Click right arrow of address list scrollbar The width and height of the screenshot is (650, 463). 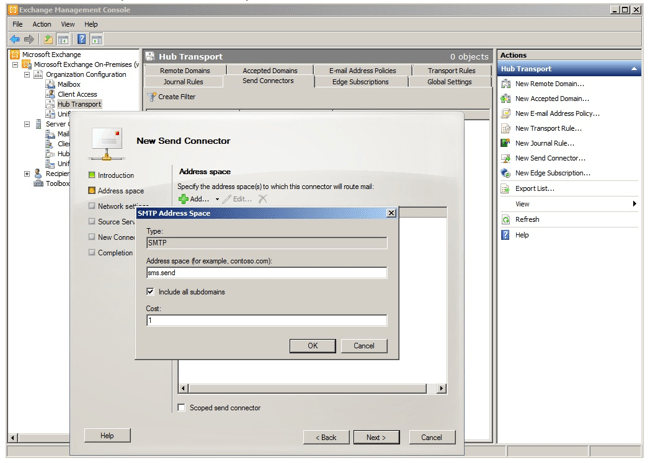pyautogui.click(x=441, y=388)
